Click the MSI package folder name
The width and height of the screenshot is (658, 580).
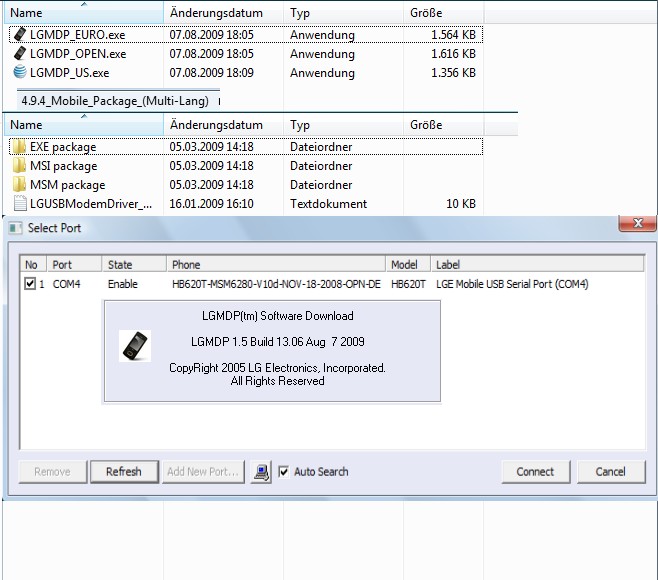[x=64, y=166]
